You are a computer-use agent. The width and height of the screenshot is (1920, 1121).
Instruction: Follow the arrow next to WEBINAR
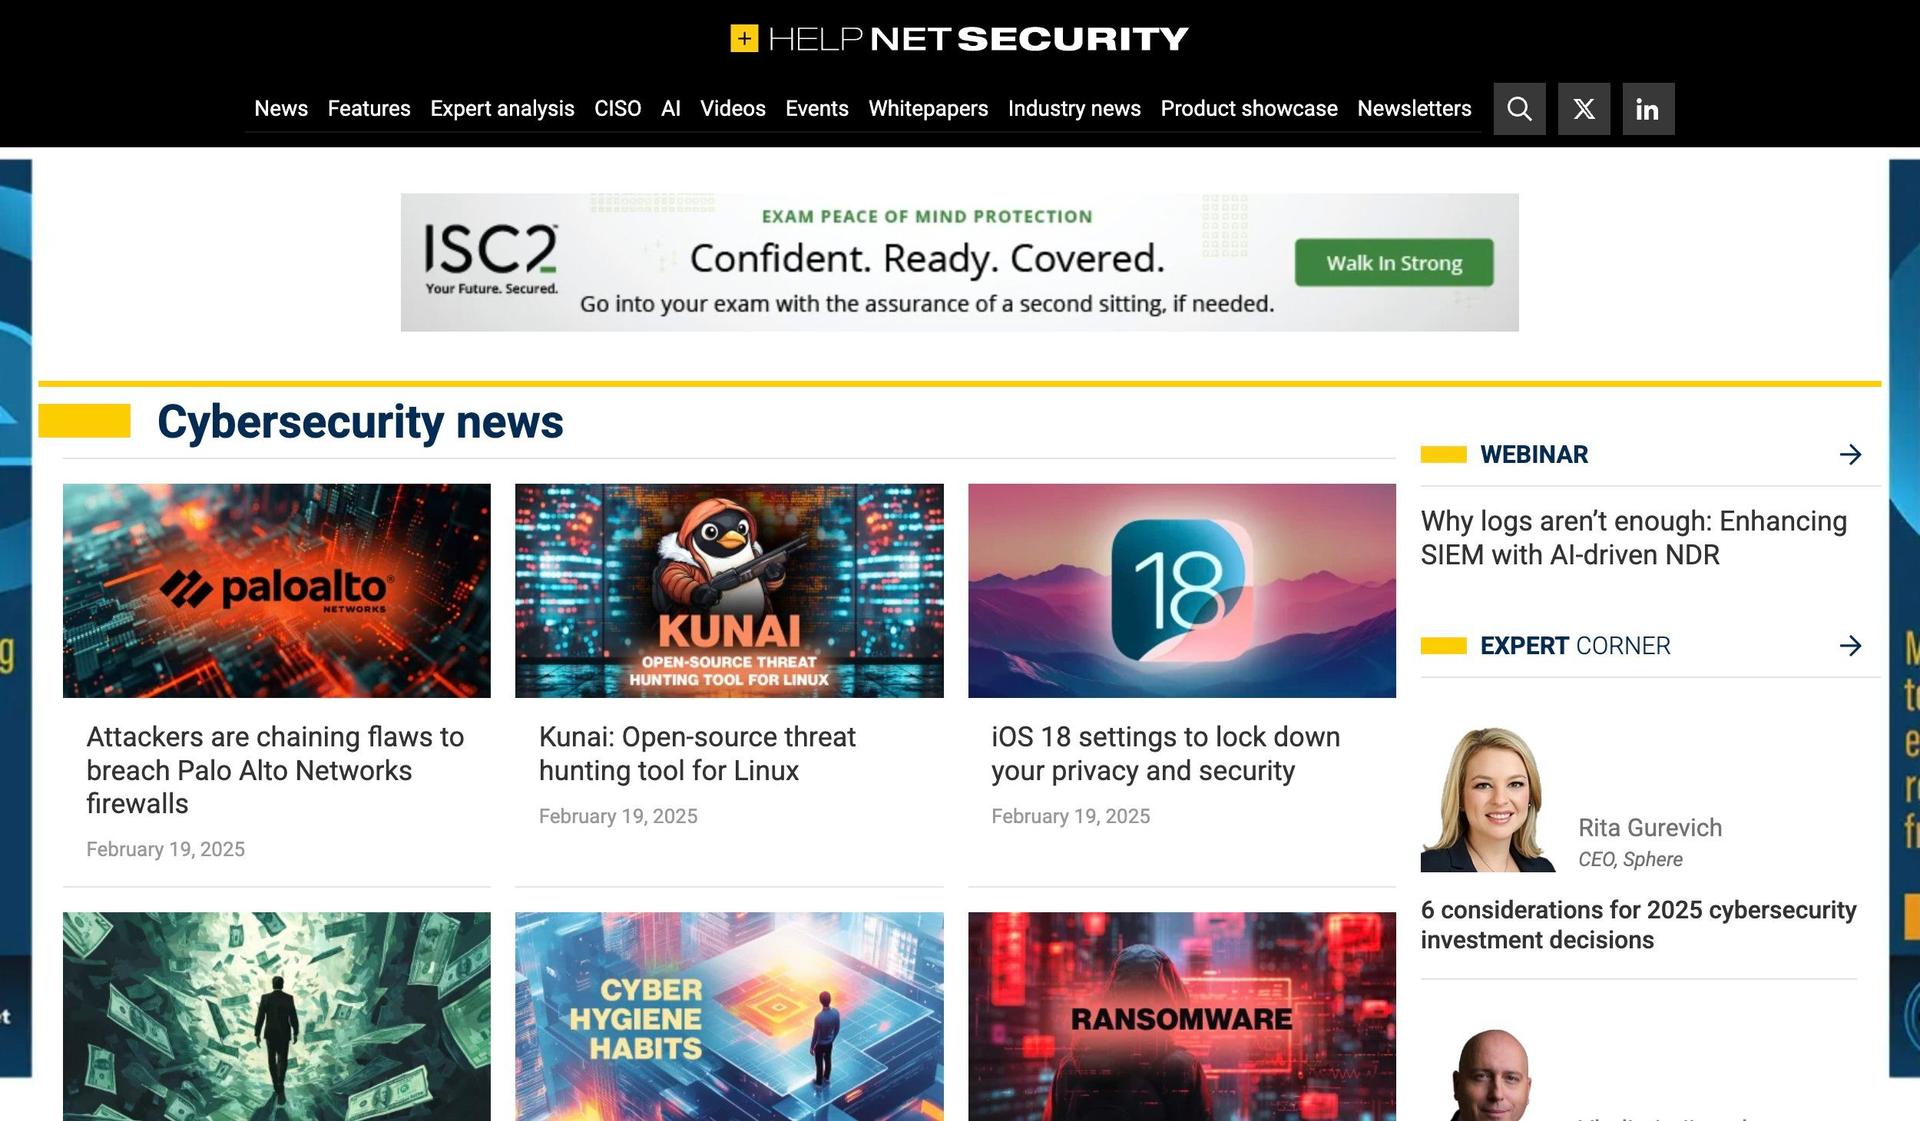coord(1850,455)
